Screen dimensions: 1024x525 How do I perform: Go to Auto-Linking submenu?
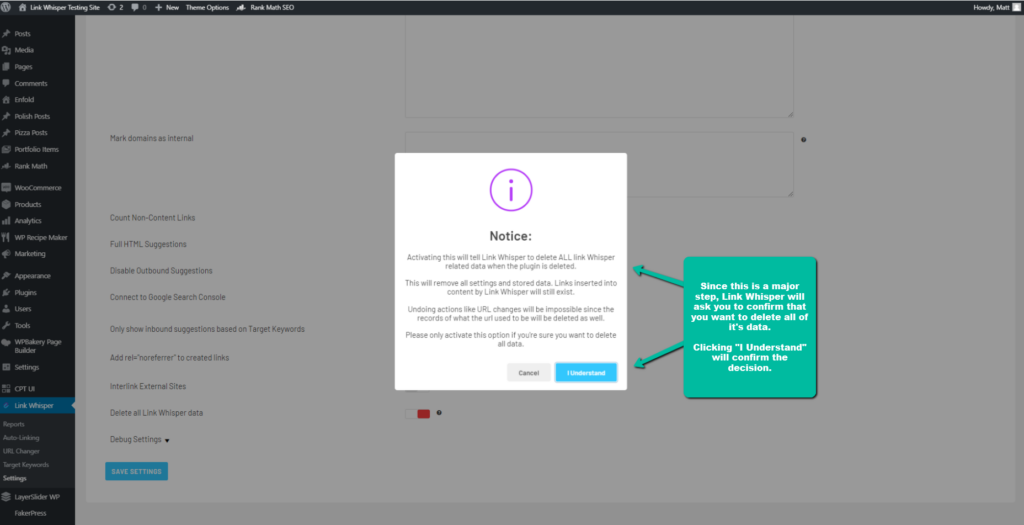21,438
